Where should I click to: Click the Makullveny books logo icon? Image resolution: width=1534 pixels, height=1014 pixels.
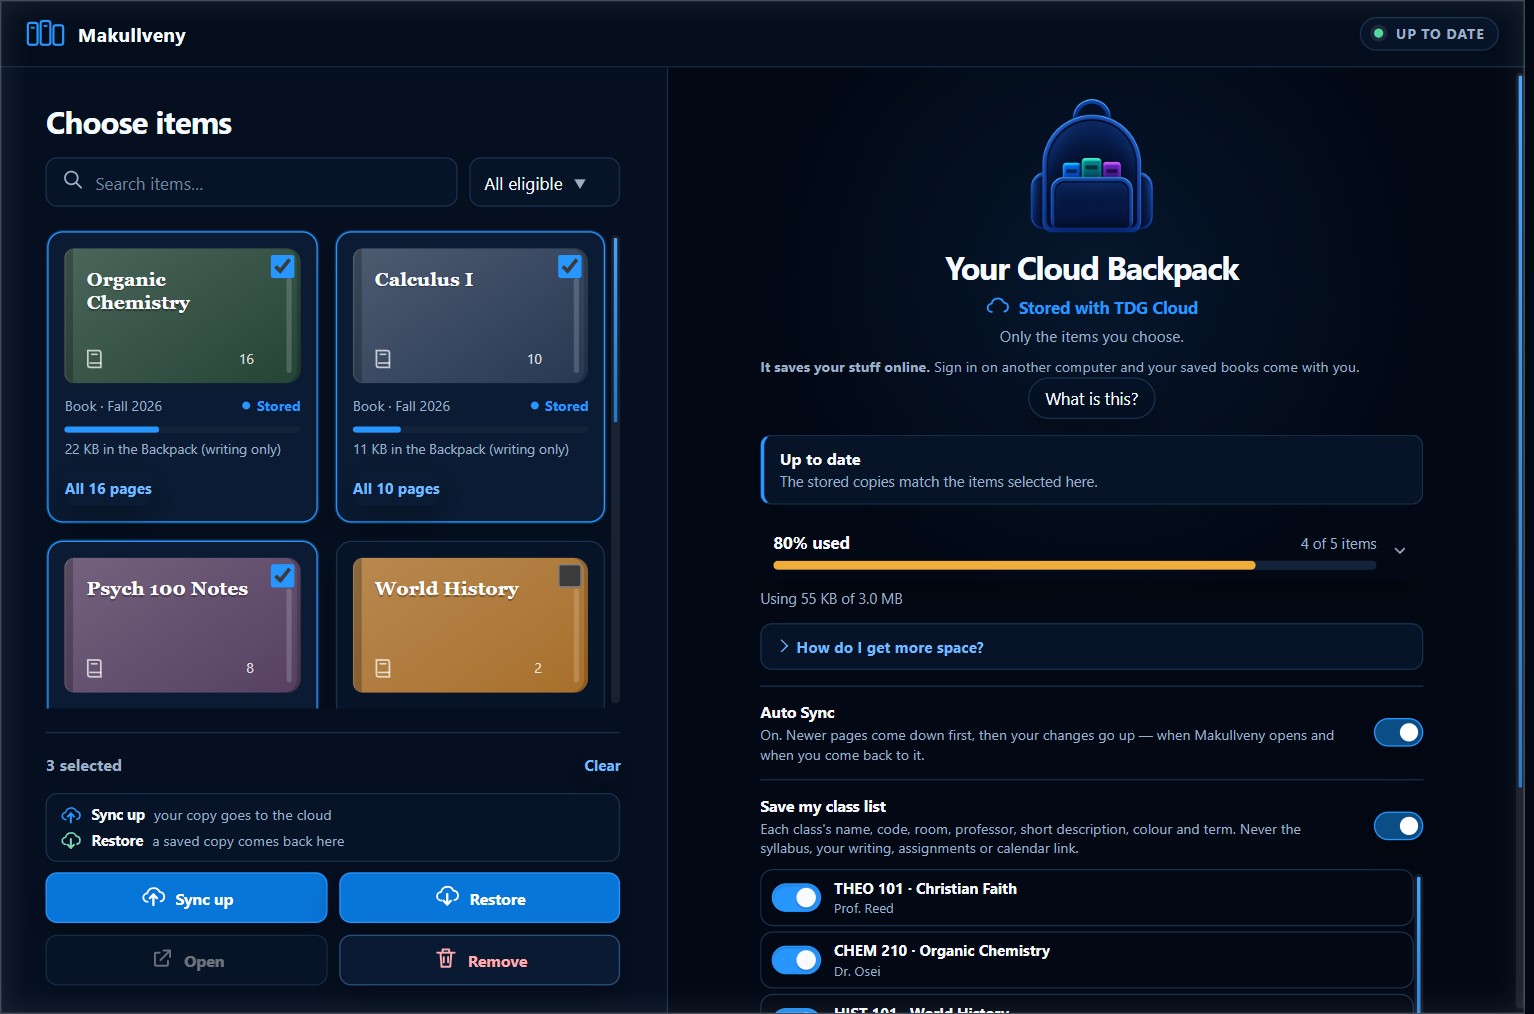[45, 34]
